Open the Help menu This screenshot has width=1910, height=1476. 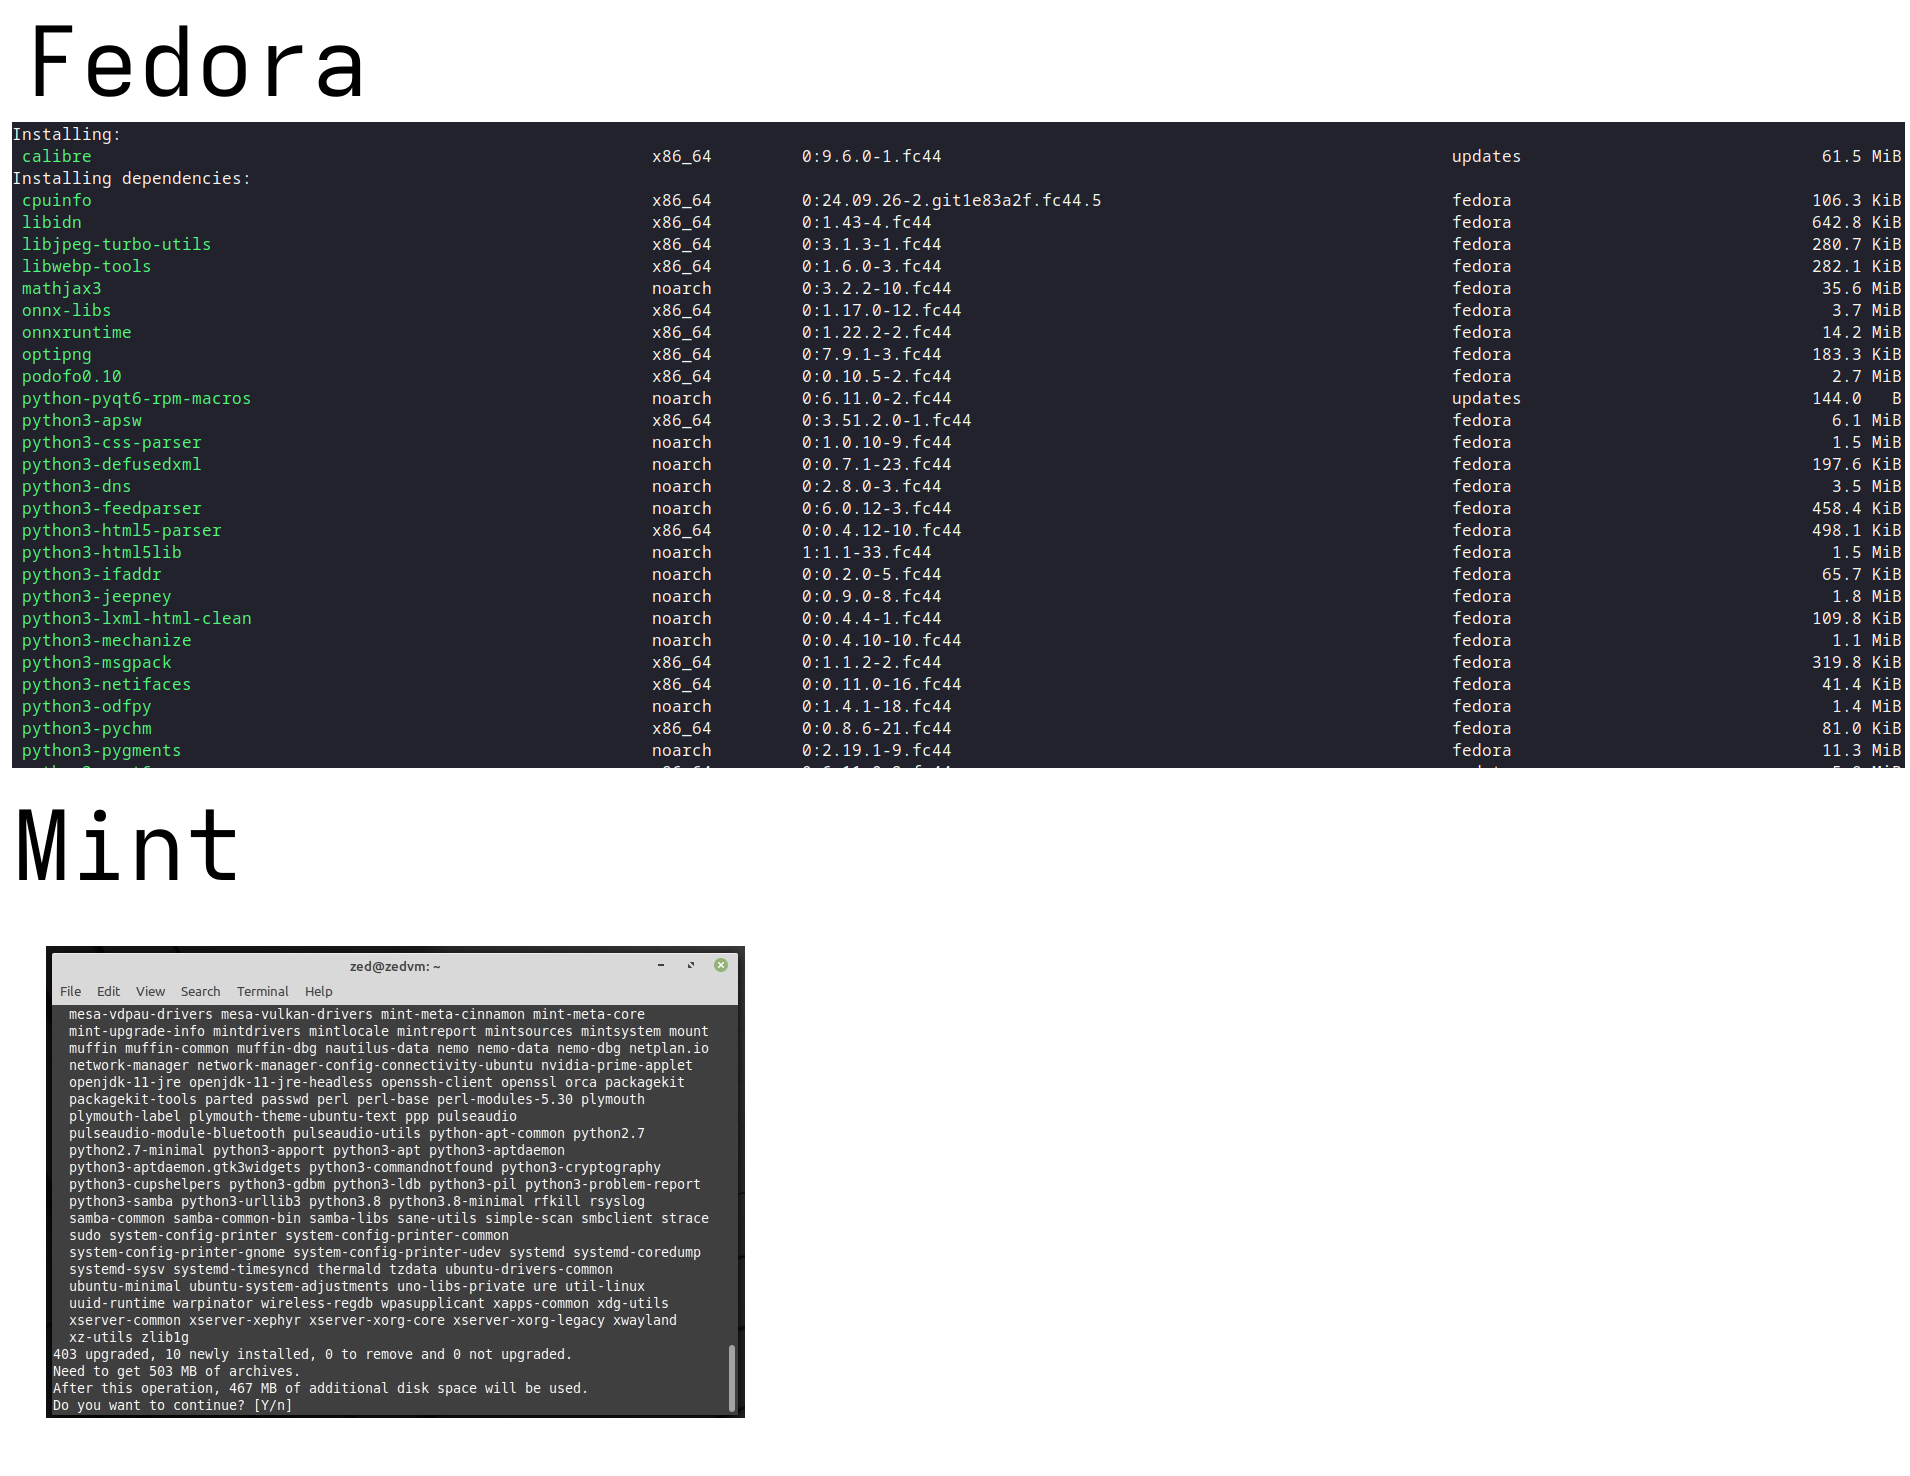coord(318,991)
